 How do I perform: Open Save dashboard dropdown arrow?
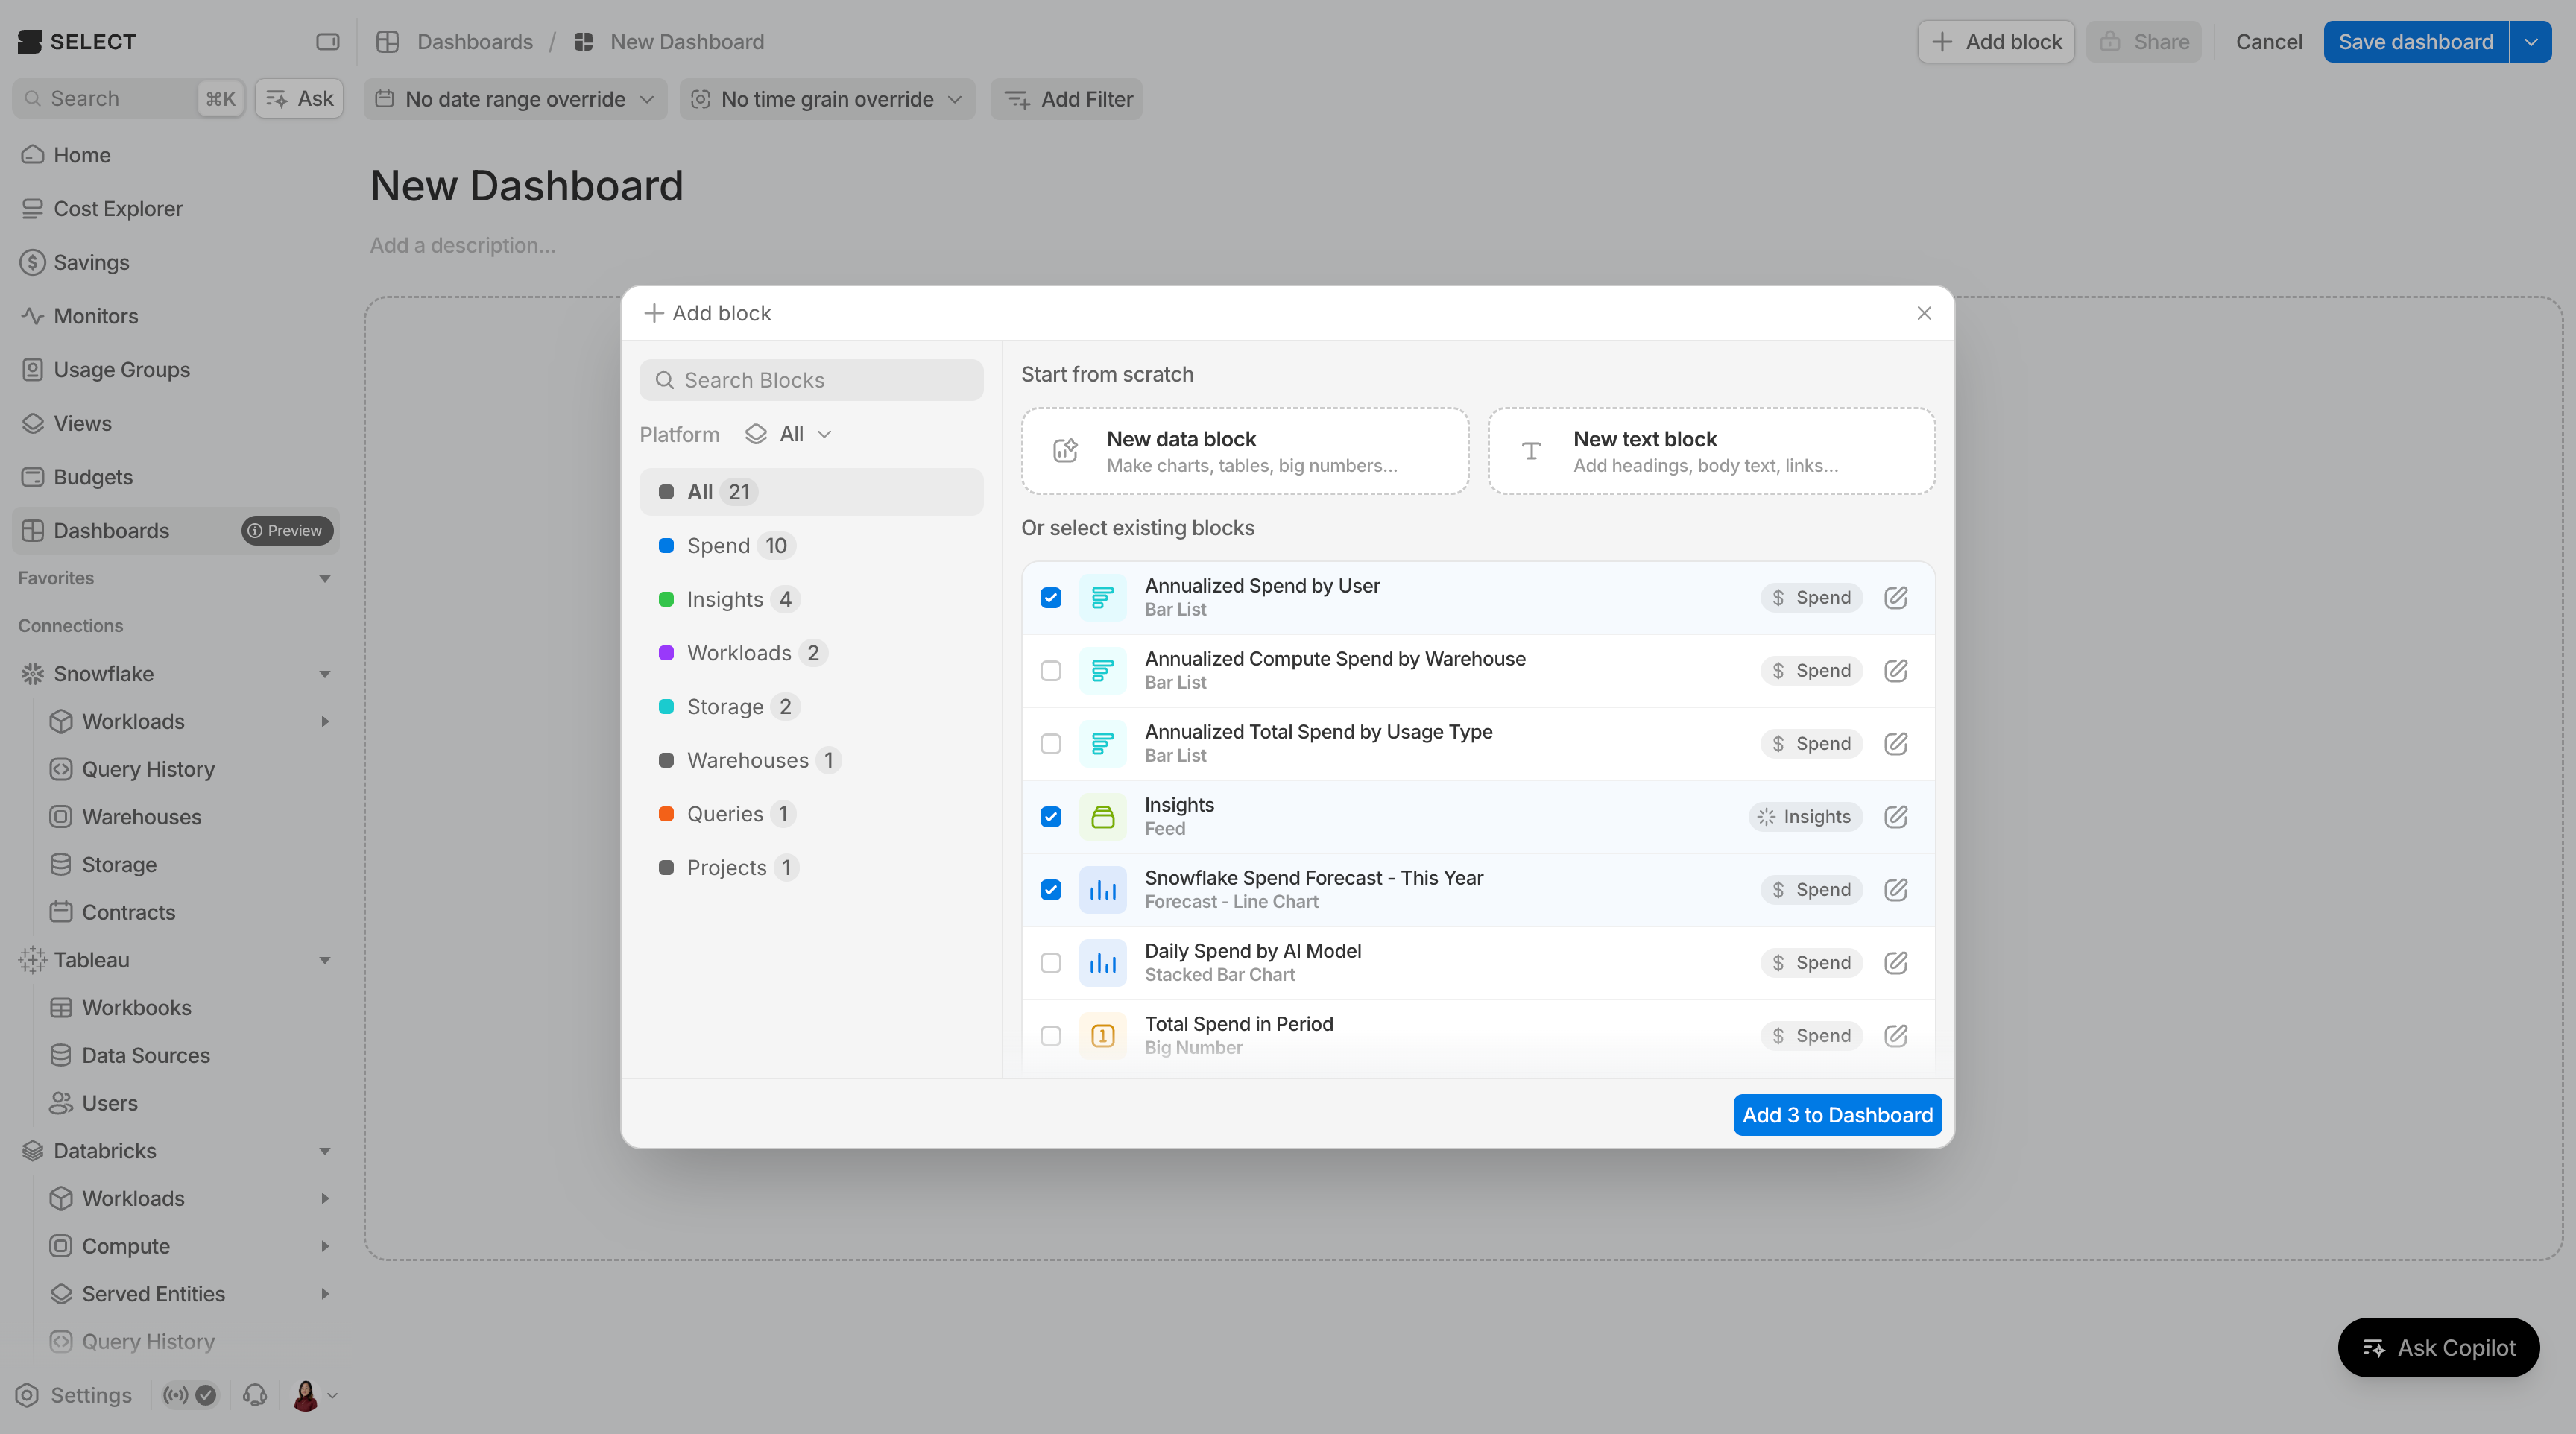pyautogui.click(x=2530, y=41)
